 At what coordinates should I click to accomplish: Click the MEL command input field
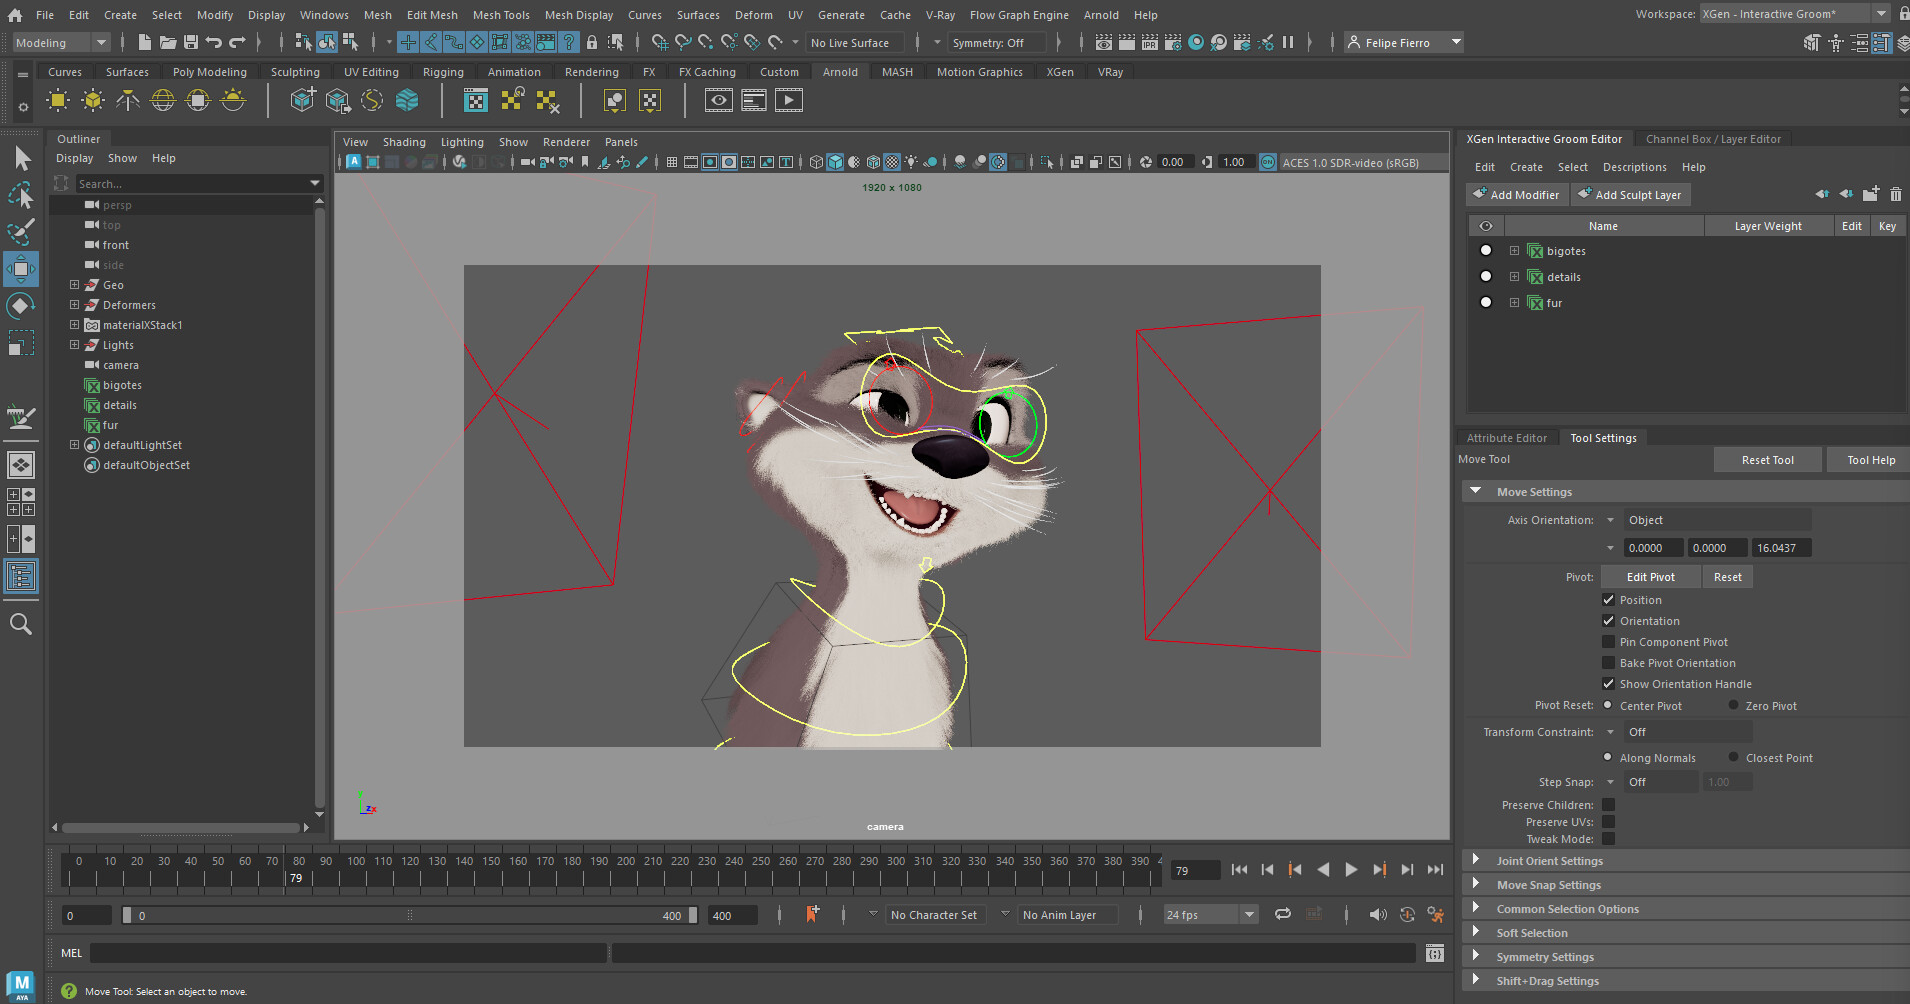(x=348, y=953)
